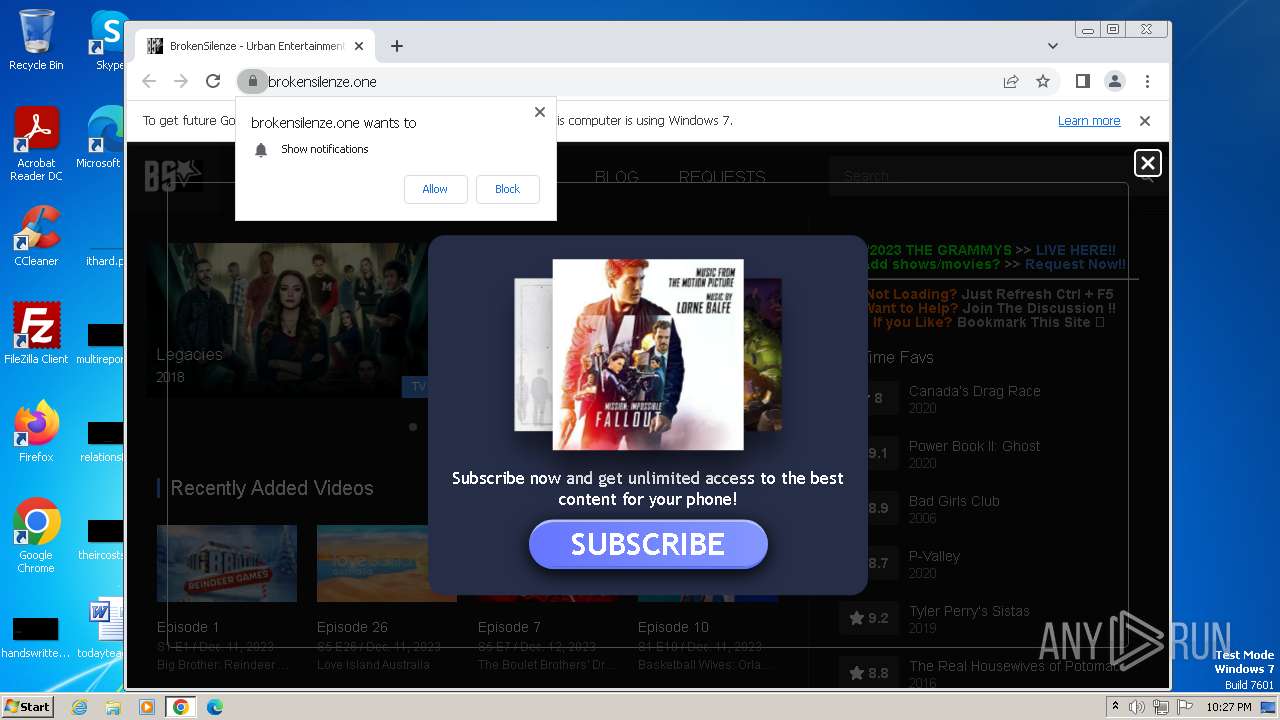Open the Action Center flag icon
1280x720 pixels.
1185,707
